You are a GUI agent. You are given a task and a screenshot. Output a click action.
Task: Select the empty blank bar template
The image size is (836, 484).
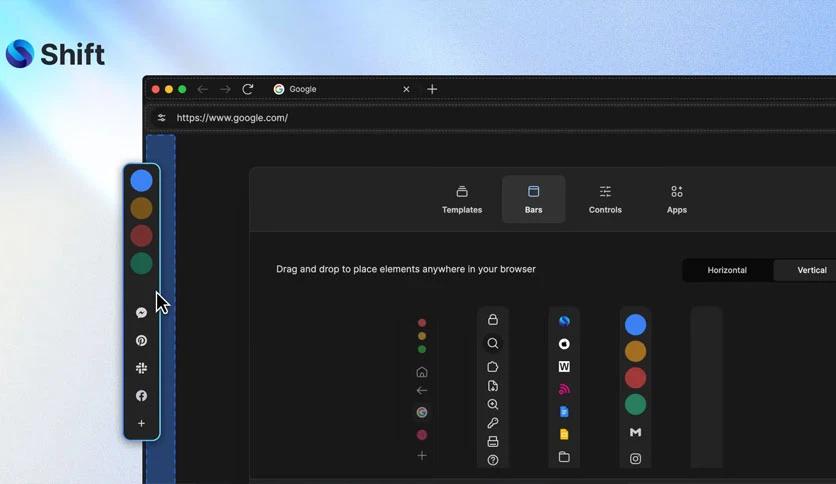tap(706, 388)
